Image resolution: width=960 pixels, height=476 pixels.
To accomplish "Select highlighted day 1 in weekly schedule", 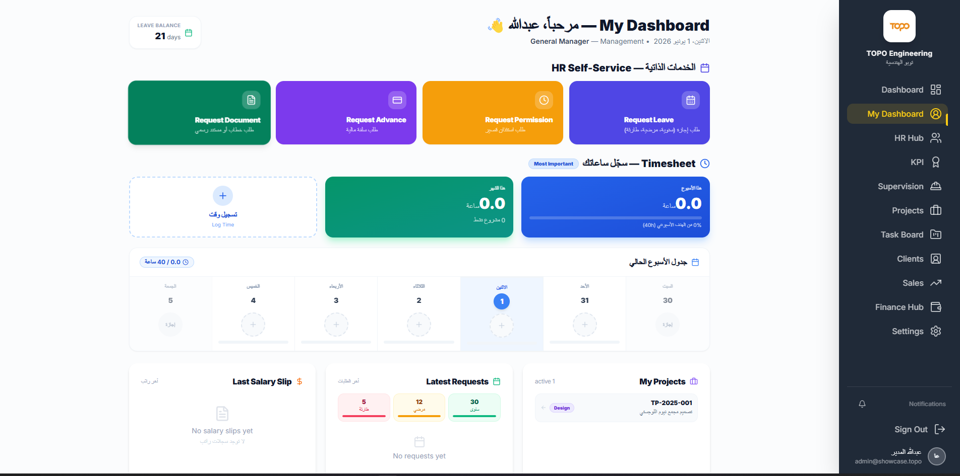I will coord(501,301).
